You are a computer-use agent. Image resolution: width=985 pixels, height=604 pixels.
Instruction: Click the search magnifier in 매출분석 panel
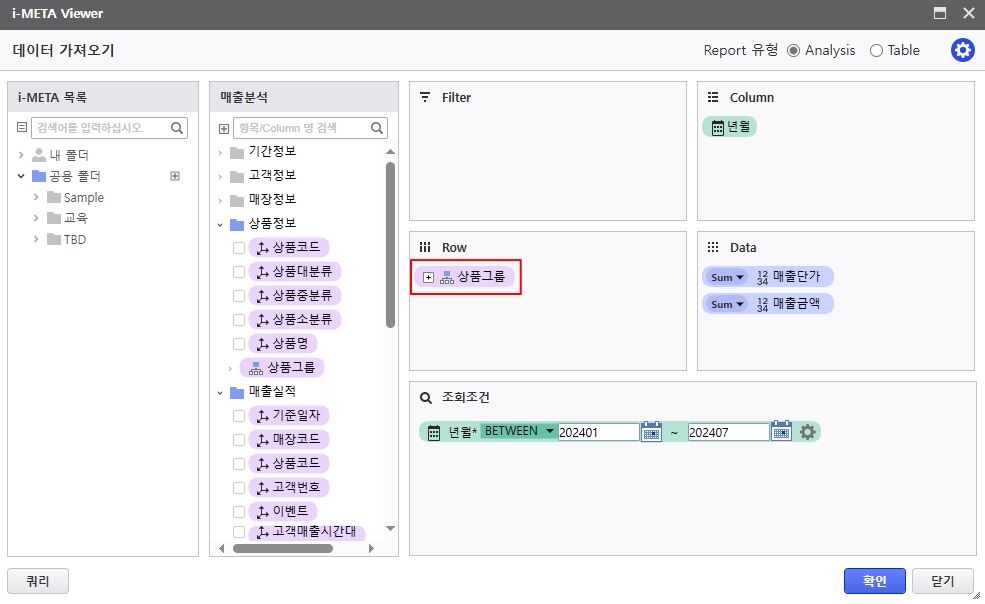(x=377, y=128)
